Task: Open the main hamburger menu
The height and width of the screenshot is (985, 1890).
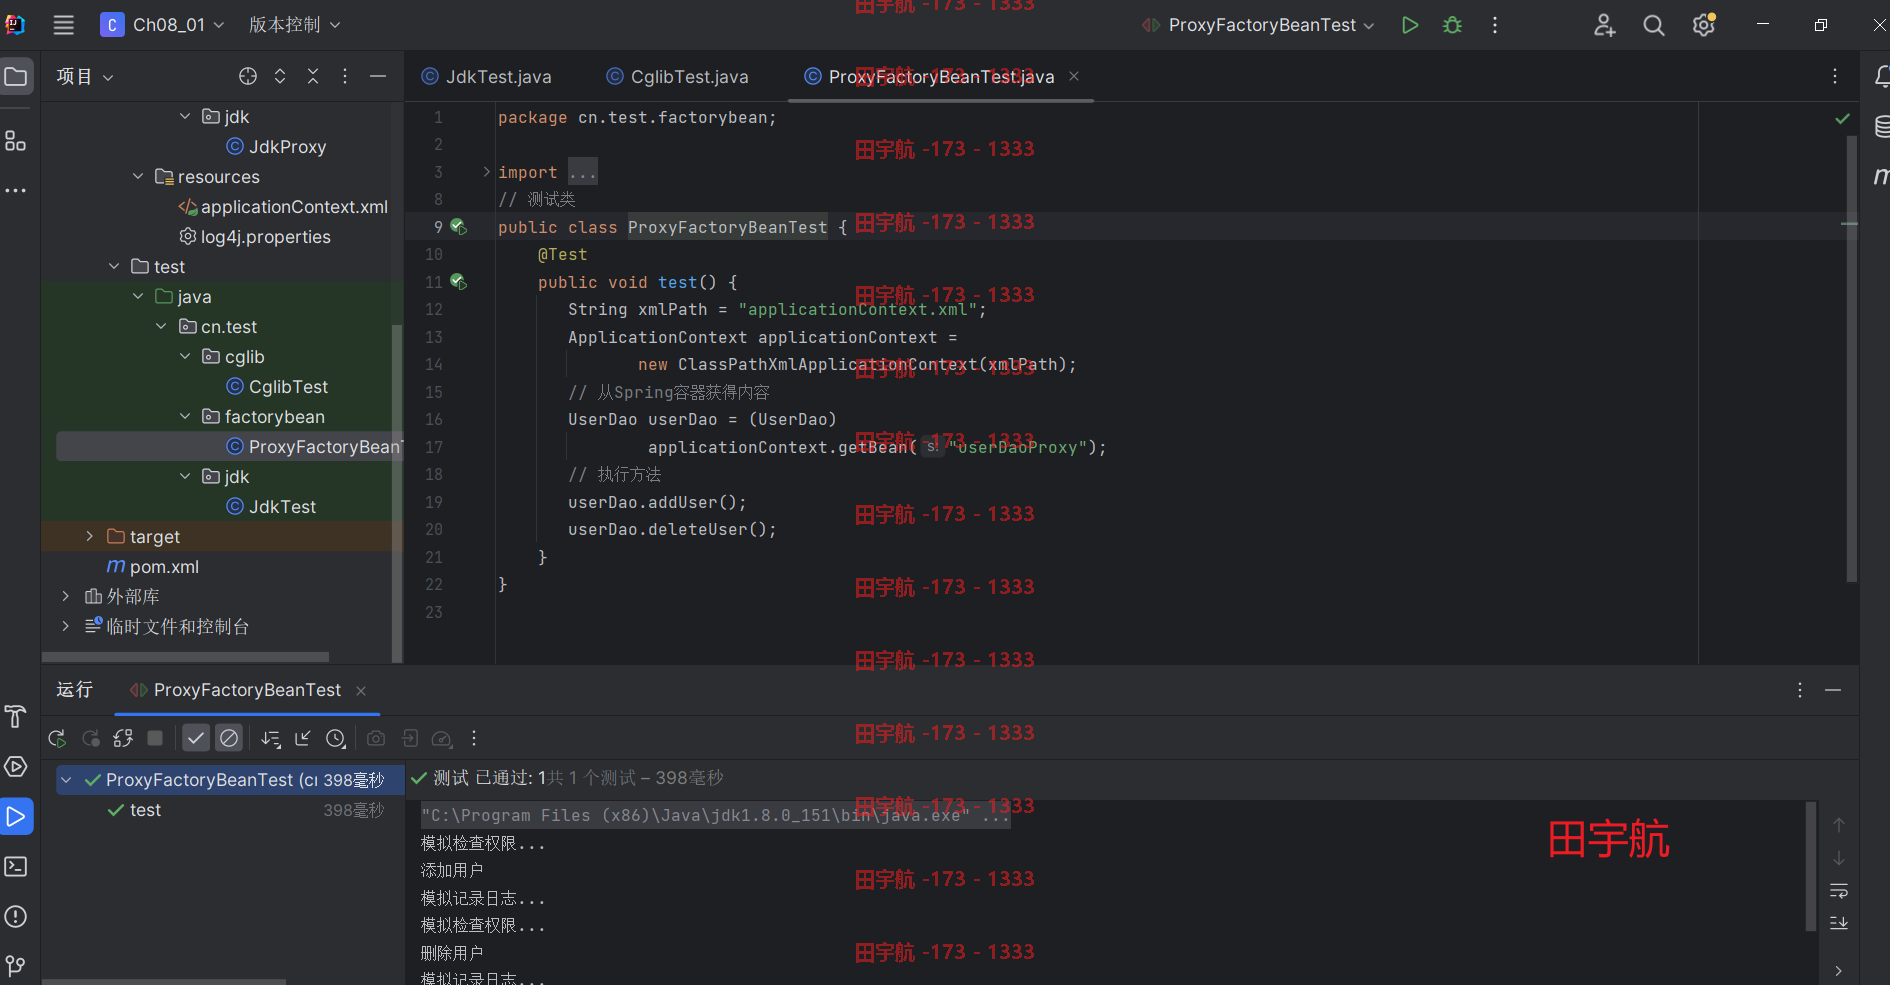Action: click(64, 25)
